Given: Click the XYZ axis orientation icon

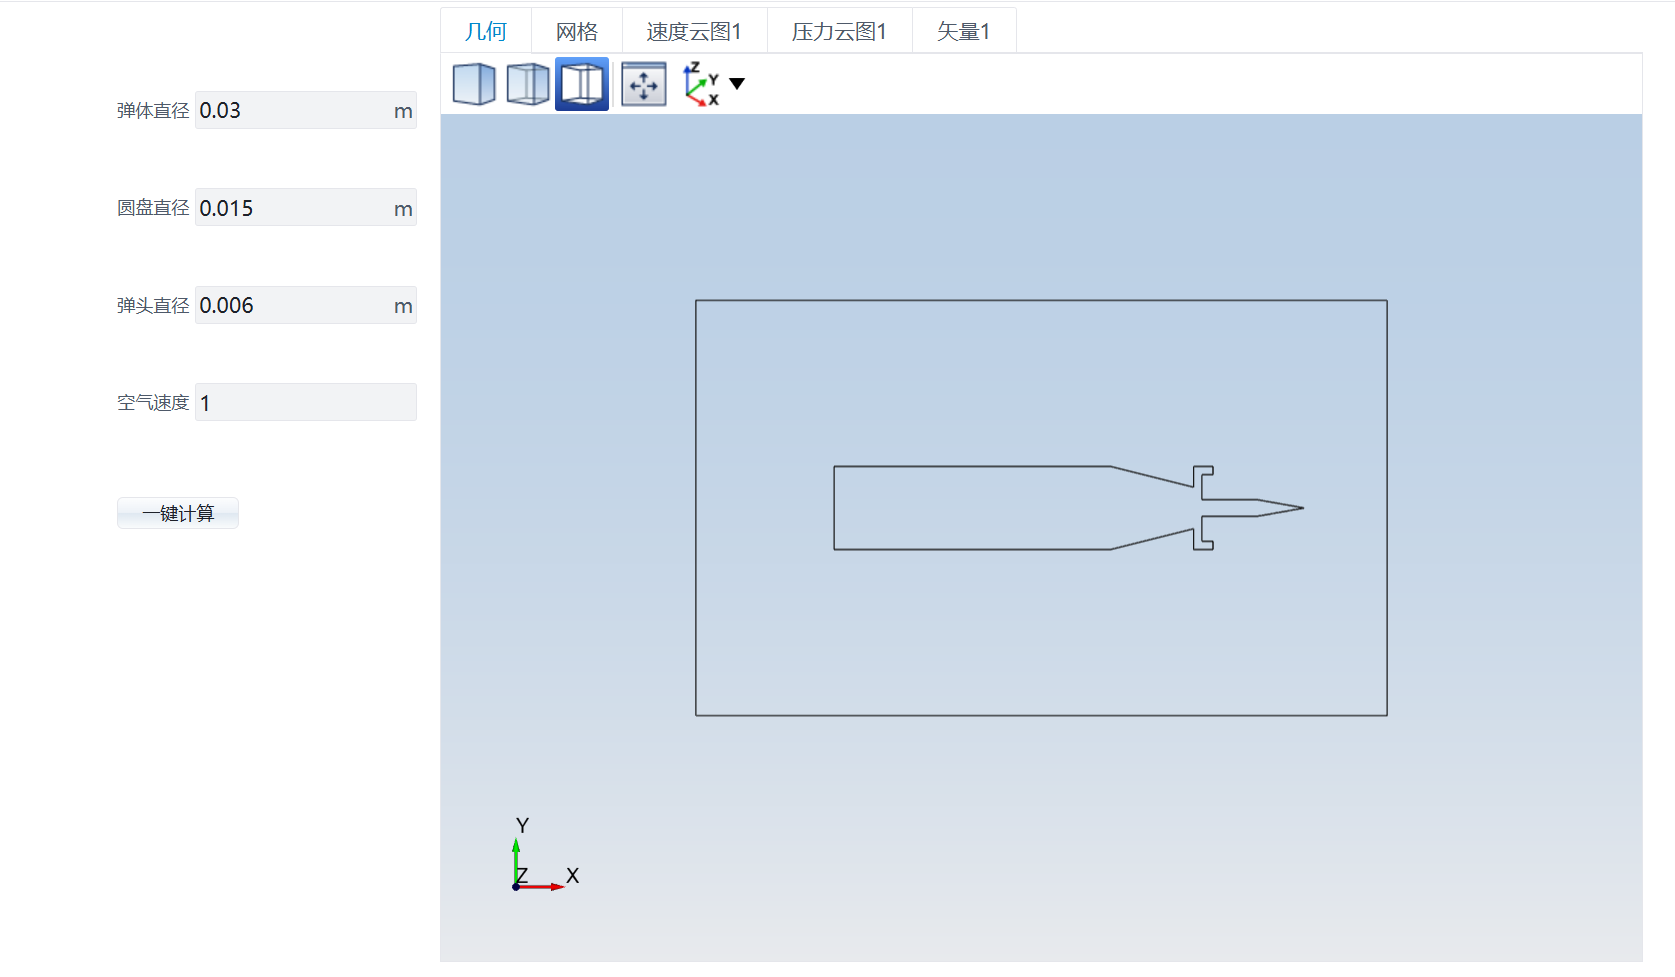Looking at the screenshot, I should click(701, 84).
